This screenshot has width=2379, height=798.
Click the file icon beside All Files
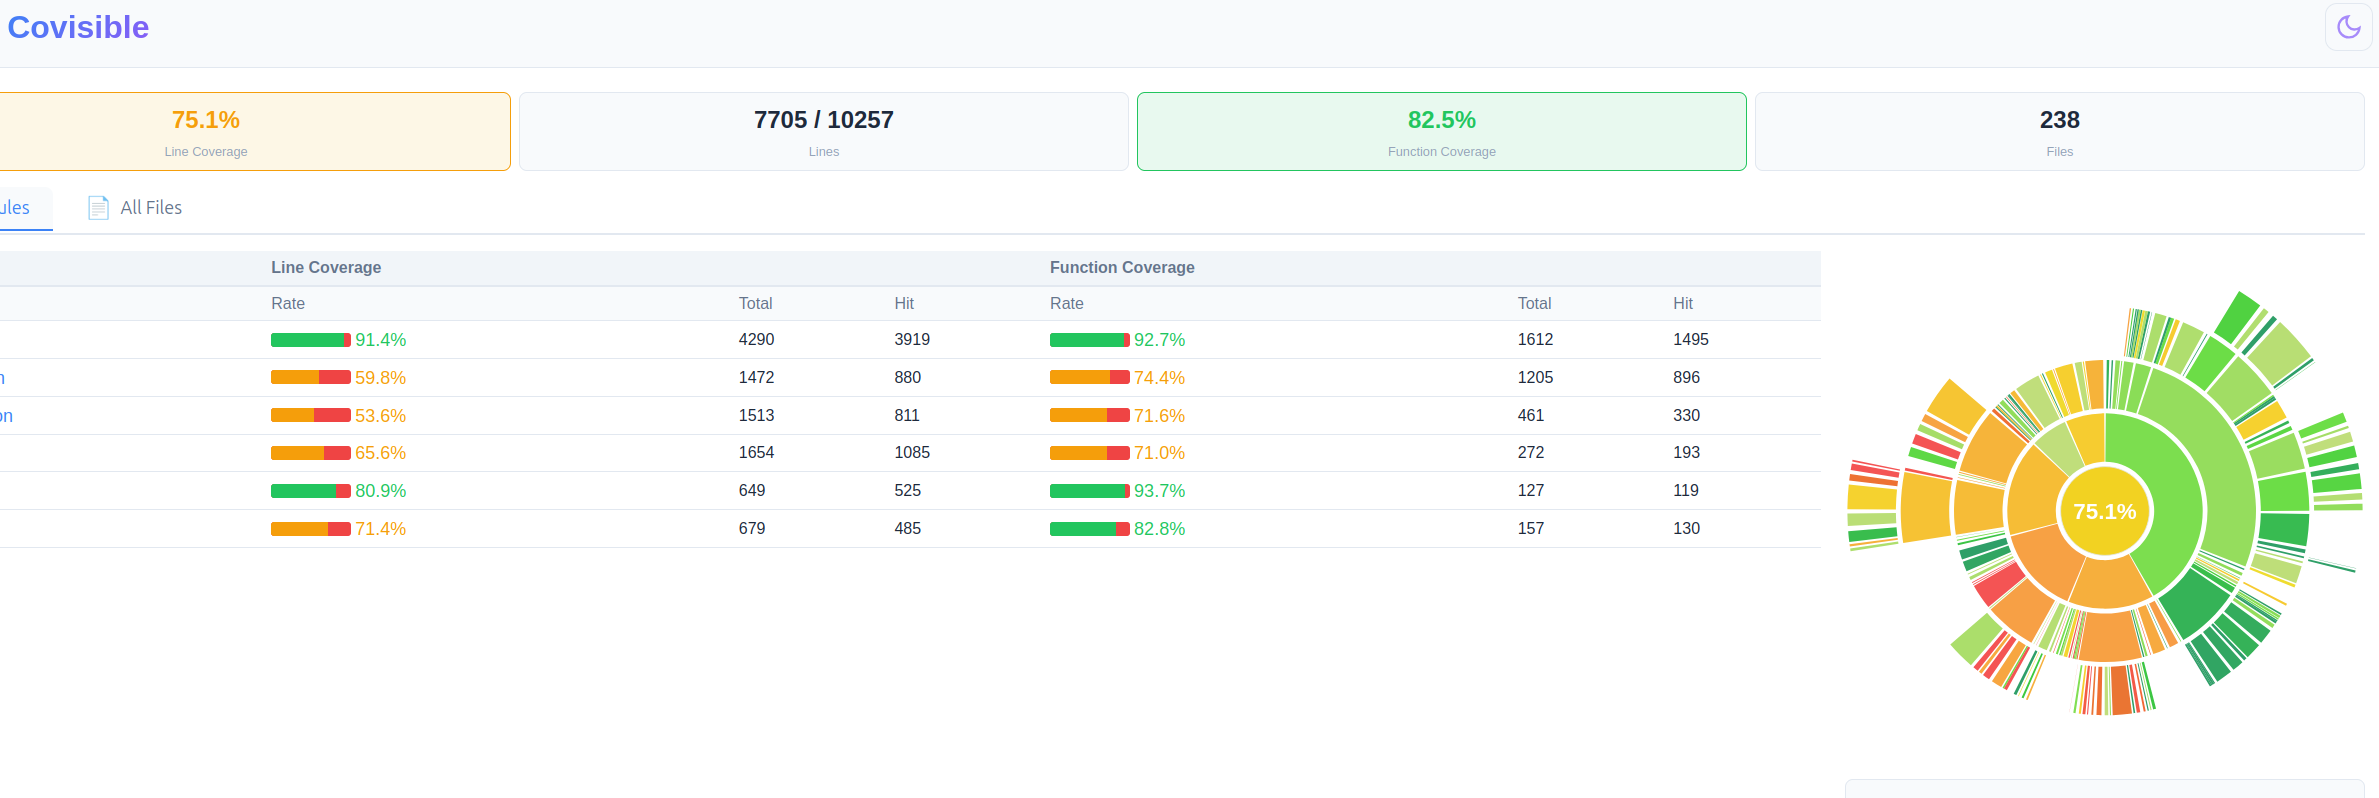[x=98, y=207]
